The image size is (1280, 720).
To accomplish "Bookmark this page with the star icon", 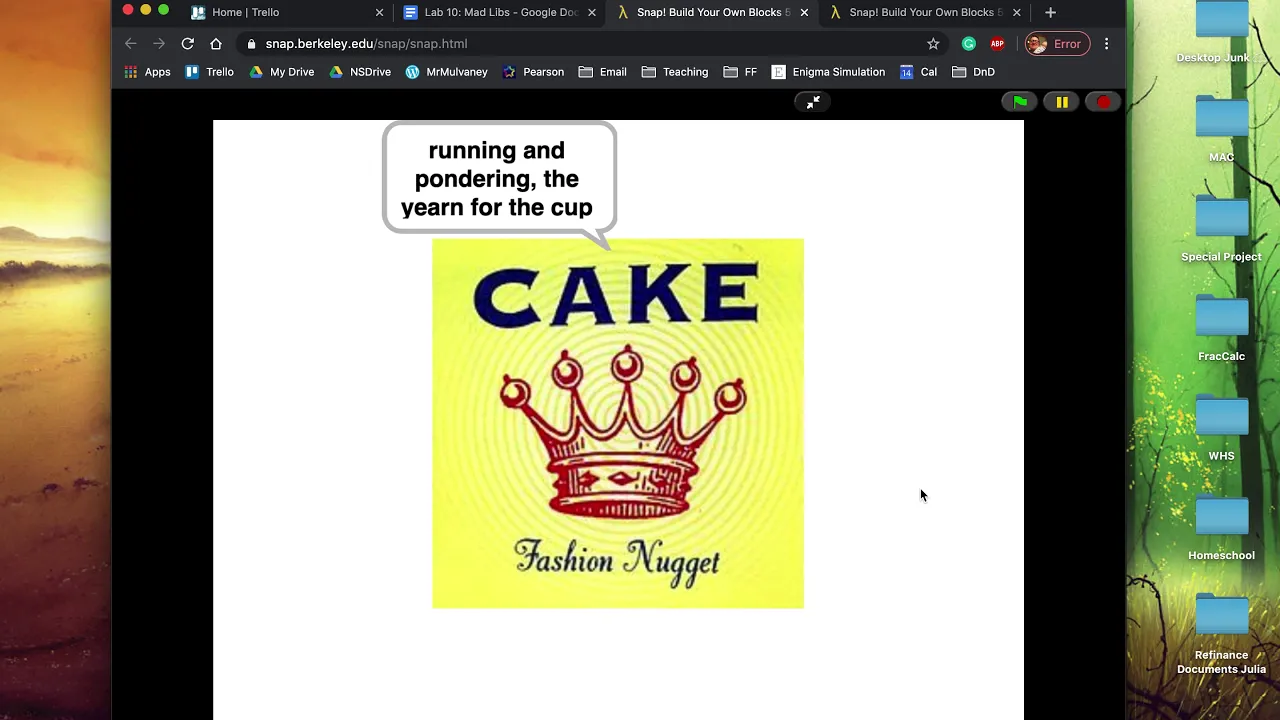I will tap(933, 44).
